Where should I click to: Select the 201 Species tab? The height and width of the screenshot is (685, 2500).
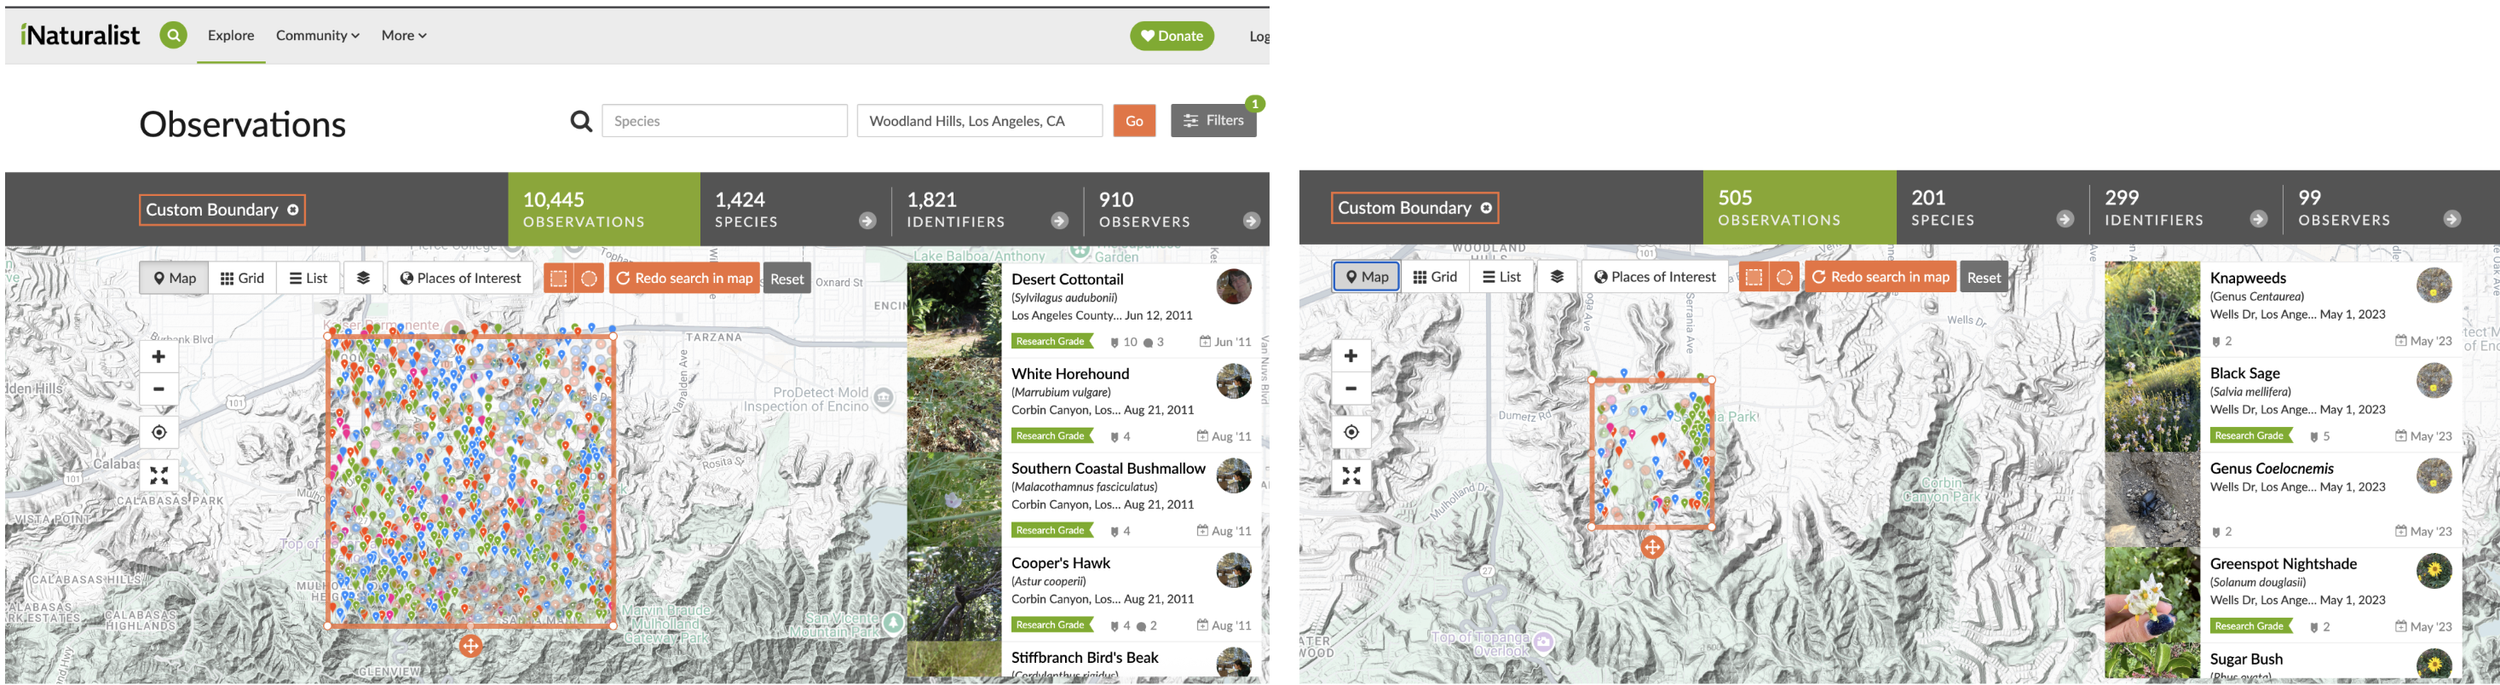tap(1992, 207)
